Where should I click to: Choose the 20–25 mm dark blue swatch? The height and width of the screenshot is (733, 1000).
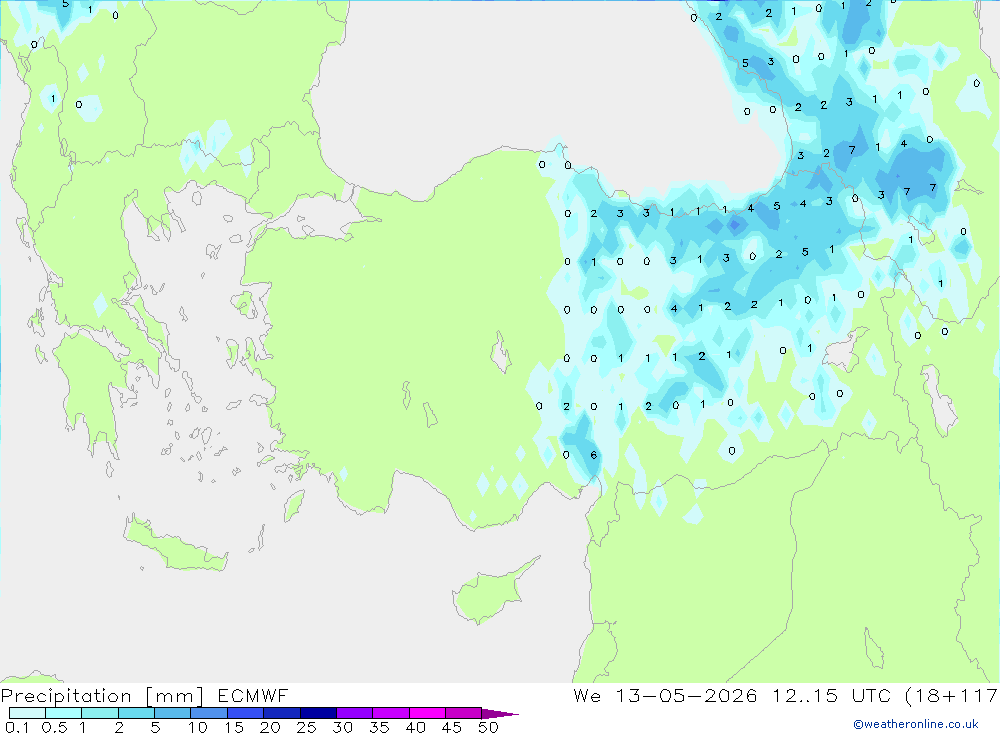coord(282,713)
